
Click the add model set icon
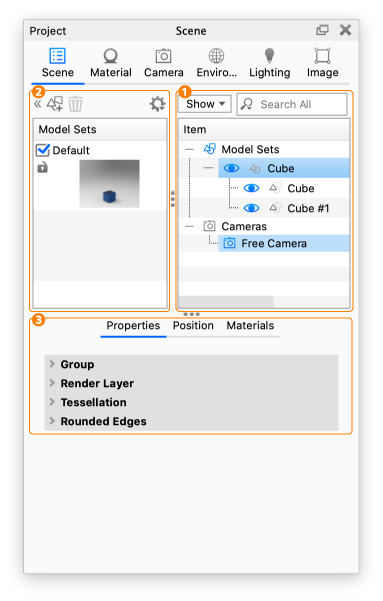click(55, 104)
